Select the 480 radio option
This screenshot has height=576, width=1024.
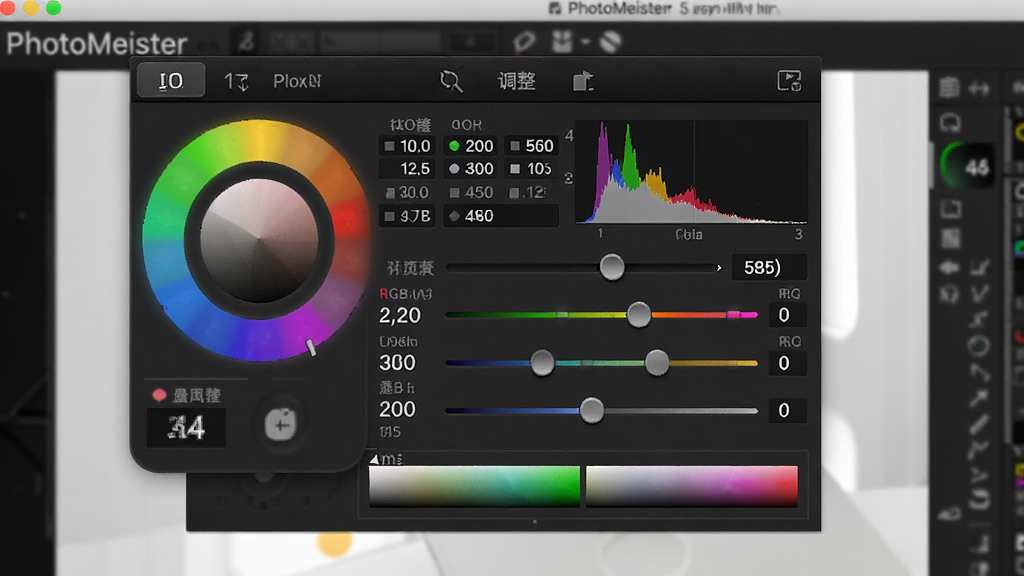454,216
